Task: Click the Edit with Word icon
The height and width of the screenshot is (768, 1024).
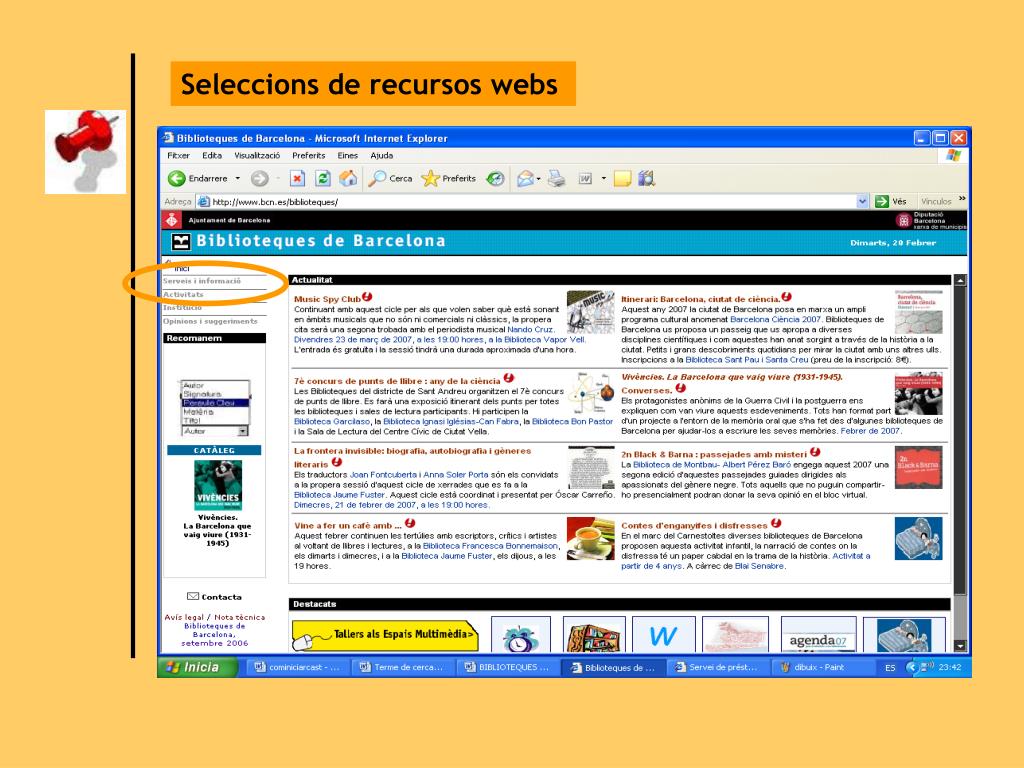Action: pos(585,178)
